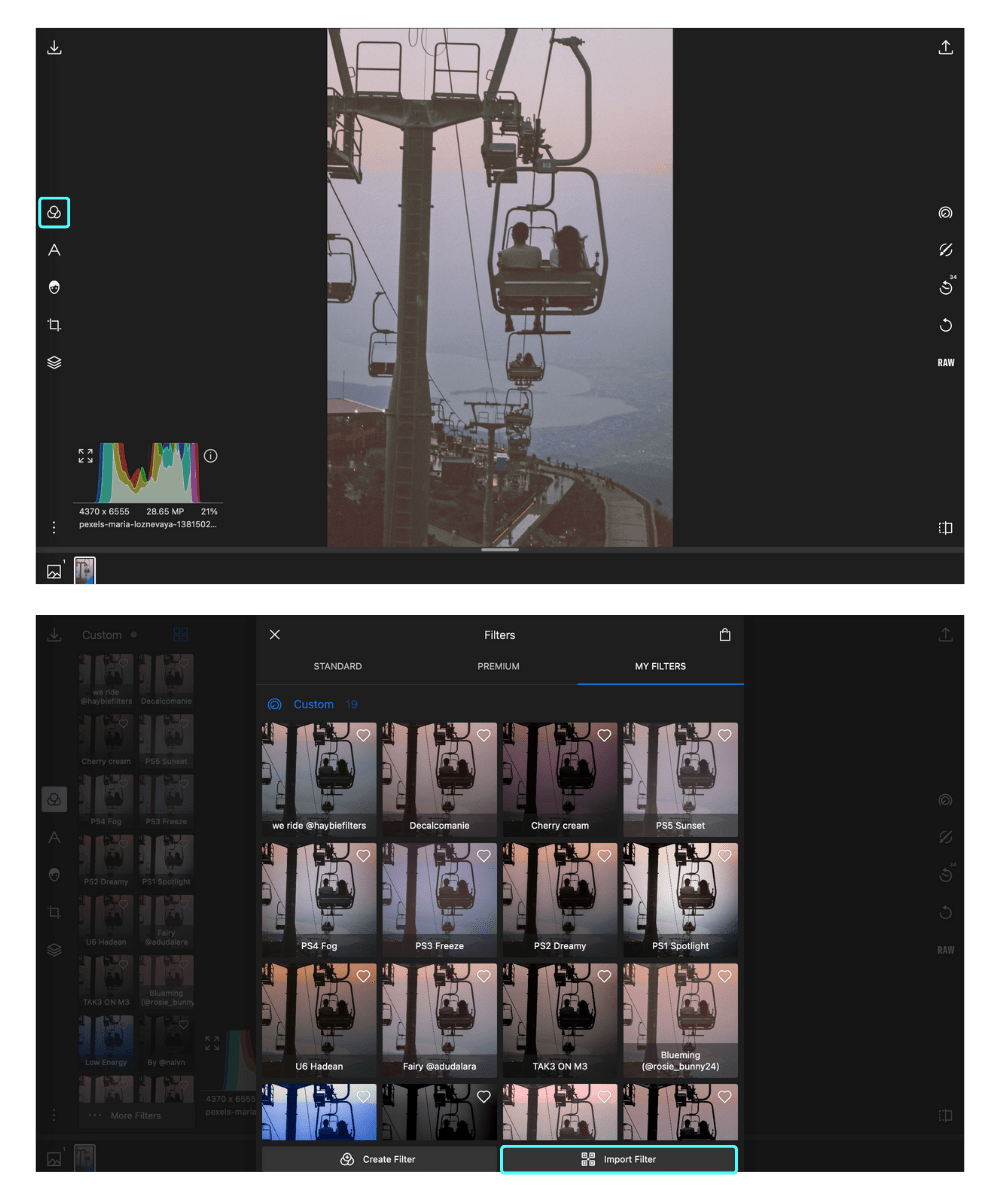Toggle the heart on PS3 Freeze filter
This screenshot has width=1000, height=1200.
click(484, 856)
